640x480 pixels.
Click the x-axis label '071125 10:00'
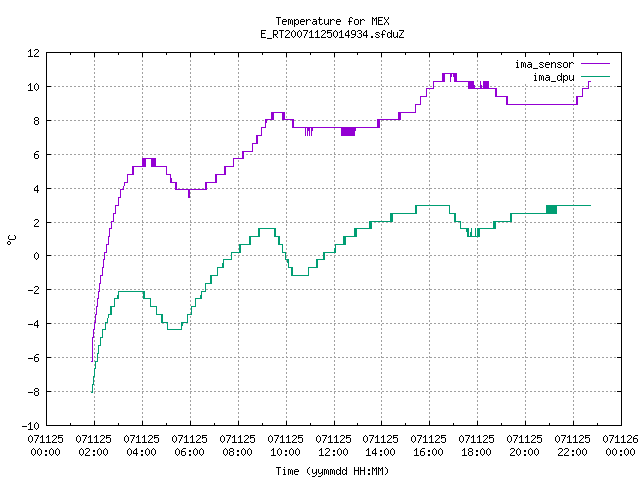[286, 446]
